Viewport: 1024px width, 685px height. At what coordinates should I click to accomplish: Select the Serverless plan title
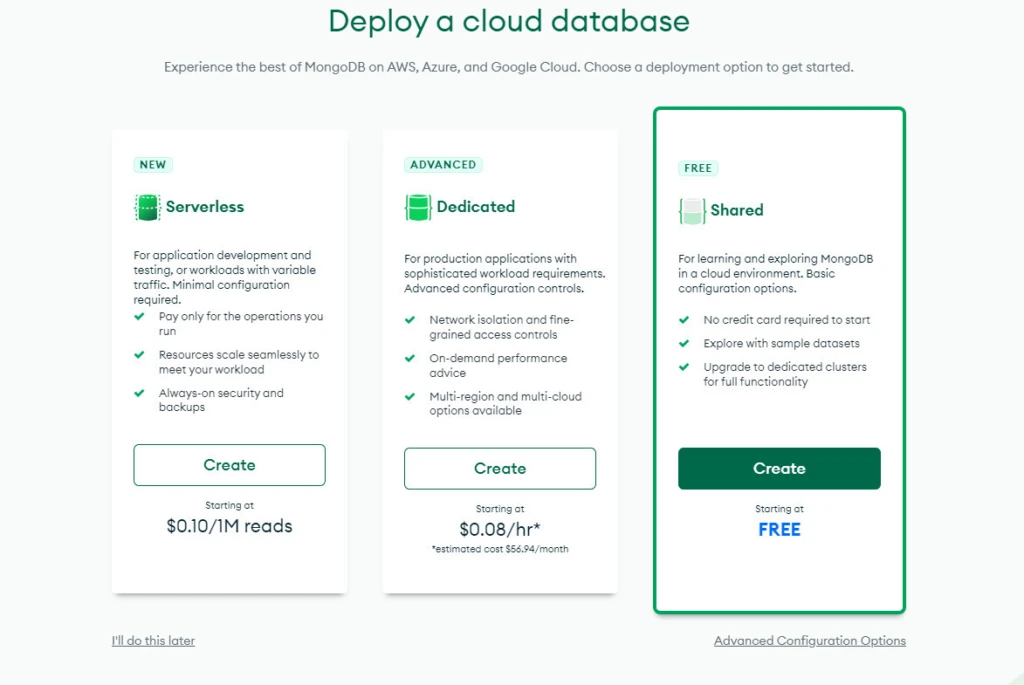pos(205,207)
